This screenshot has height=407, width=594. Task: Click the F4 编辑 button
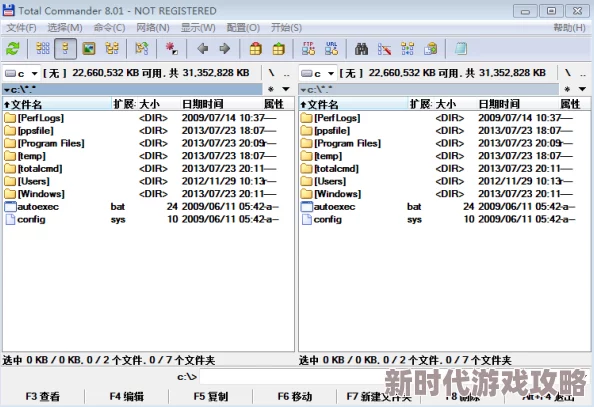click(127, 397)
